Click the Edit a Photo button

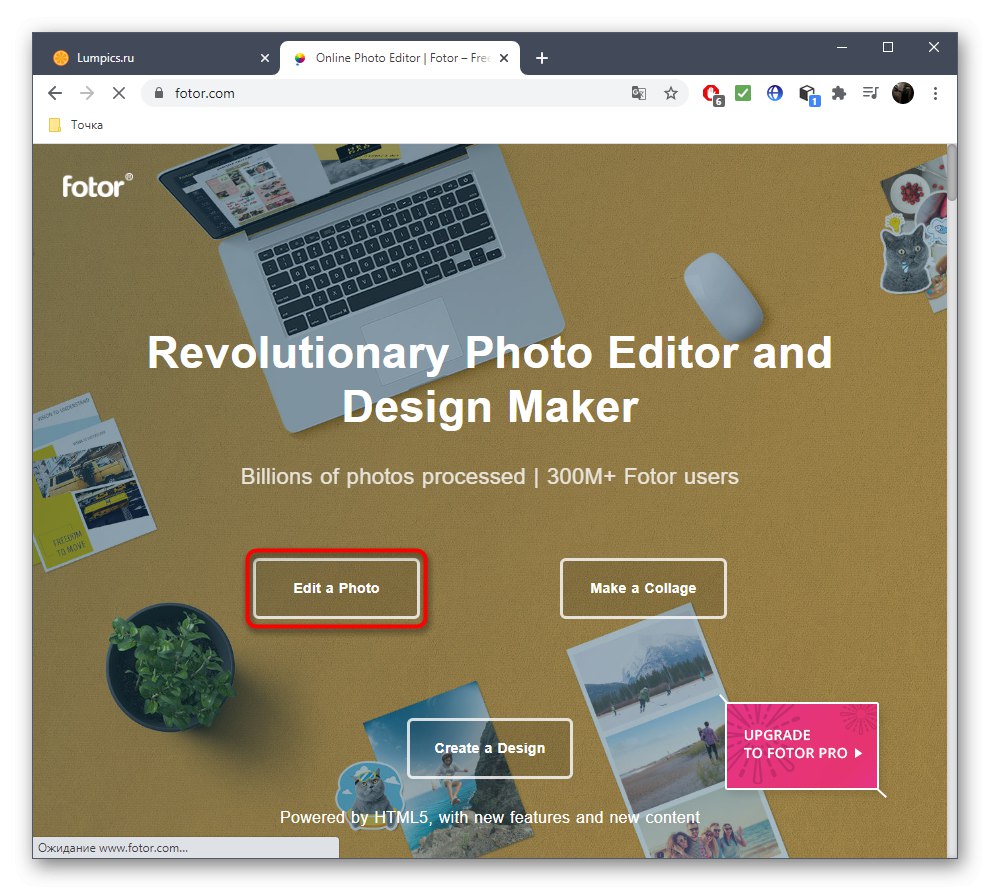pyautogui.click(x=335, y=588)
